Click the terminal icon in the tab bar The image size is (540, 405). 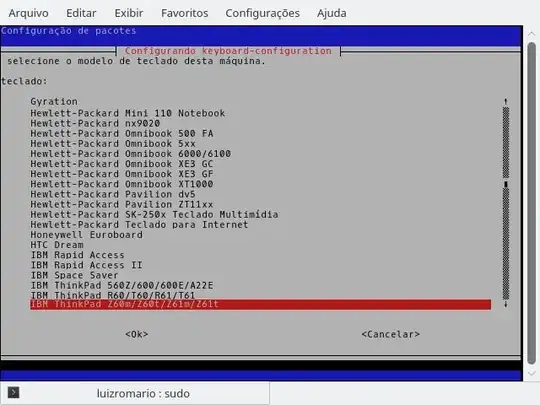click(13, 392)
